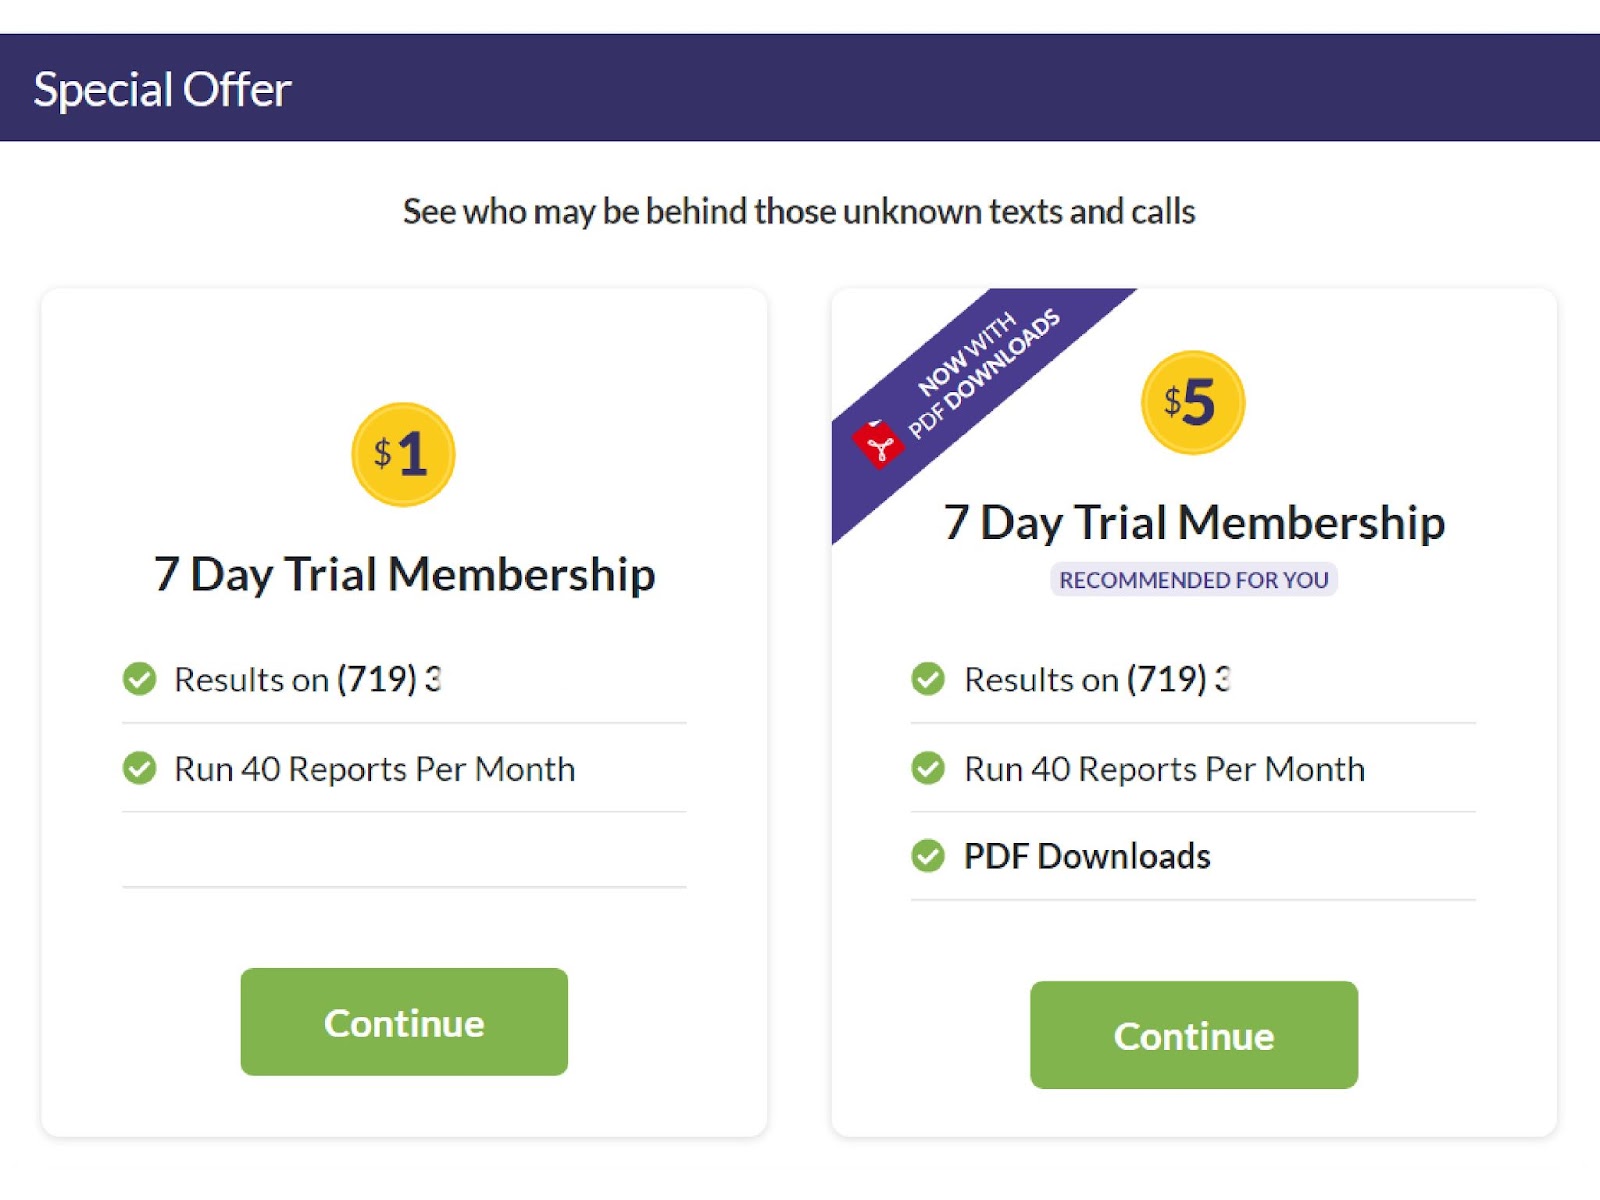This screenshot has width=1600, height=1200.
Task: Click the $1 plan 7 Day Trial Membership title
Action: point(404,574)
